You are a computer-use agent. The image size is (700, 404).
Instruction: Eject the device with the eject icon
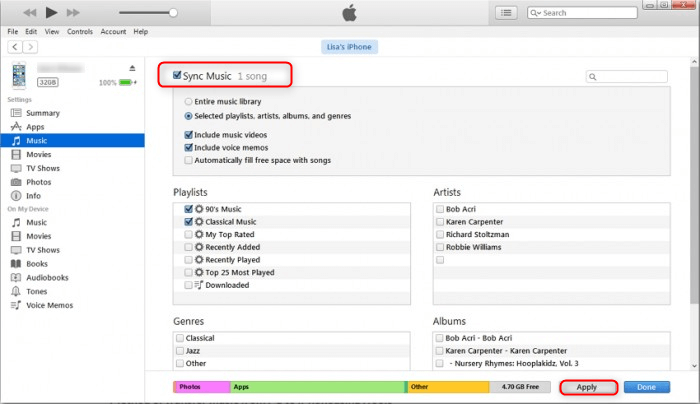(x=132, y=68)
